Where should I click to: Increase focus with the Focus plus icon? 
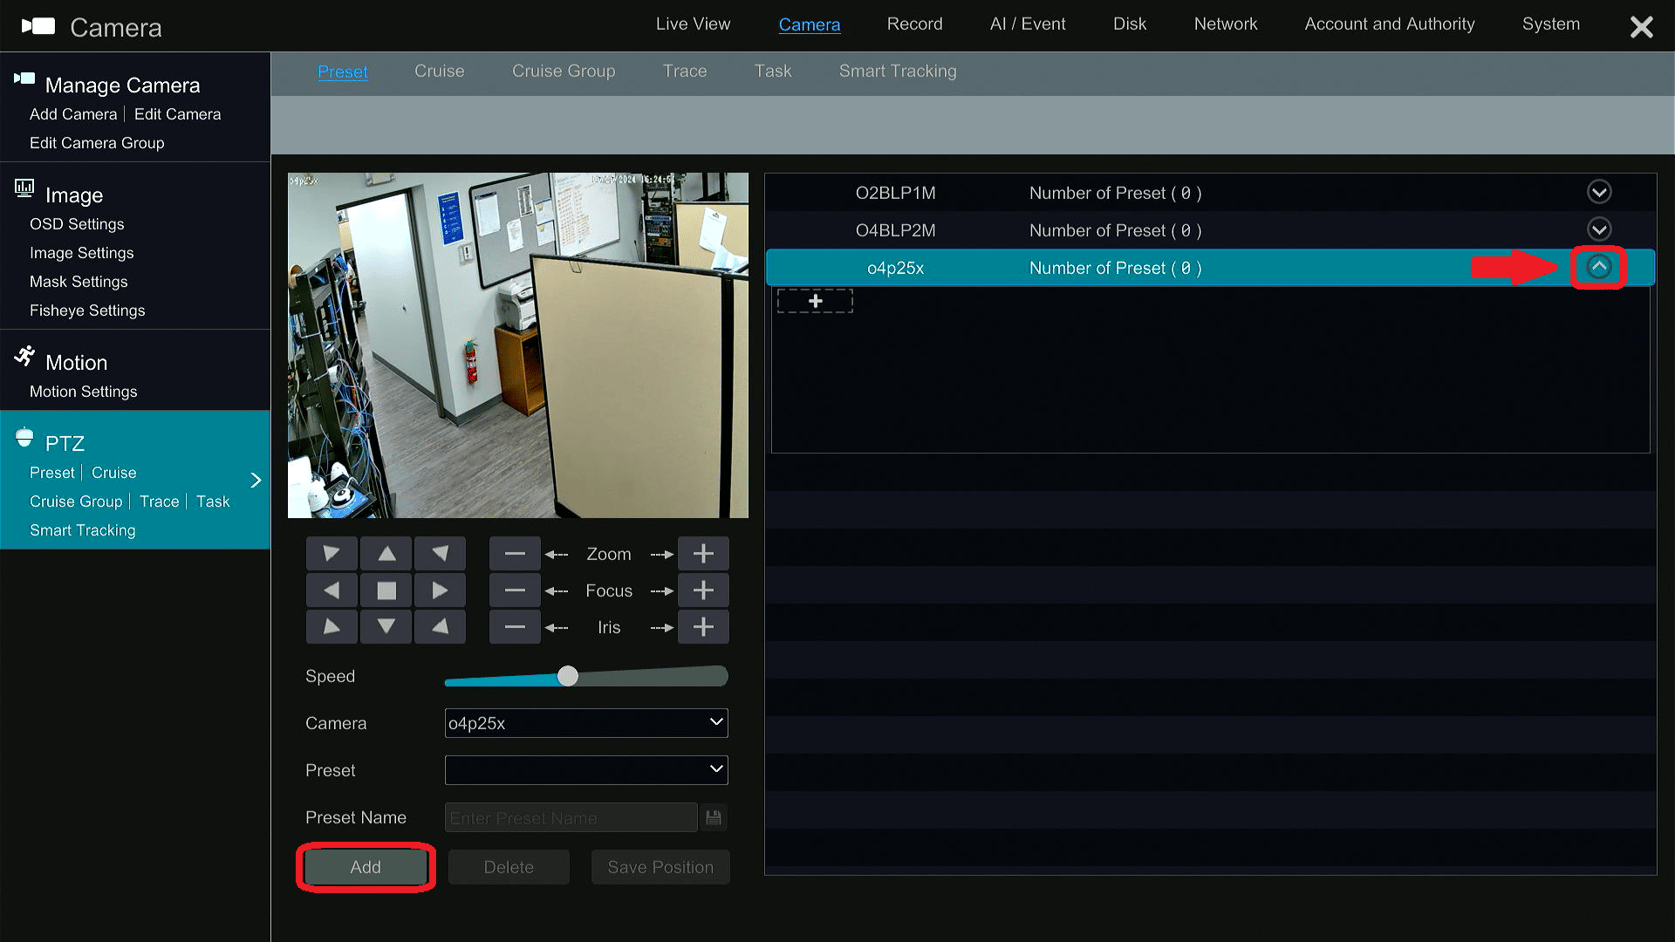click(x=703, y=590)
